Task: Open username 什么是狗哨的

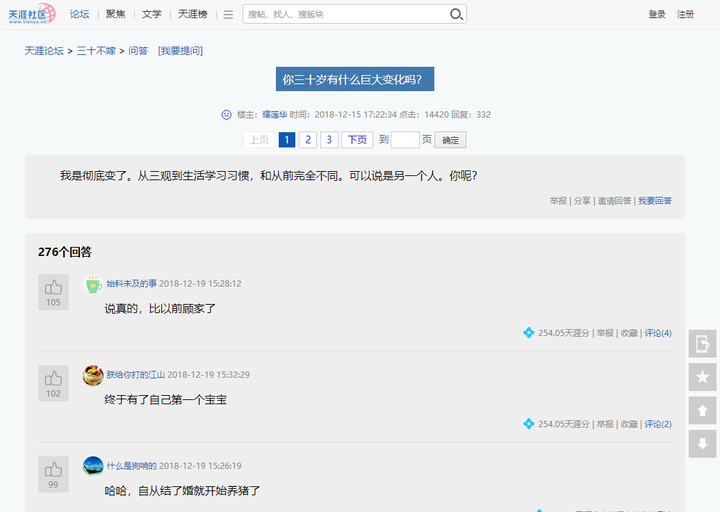Action: tap(132, 466)
